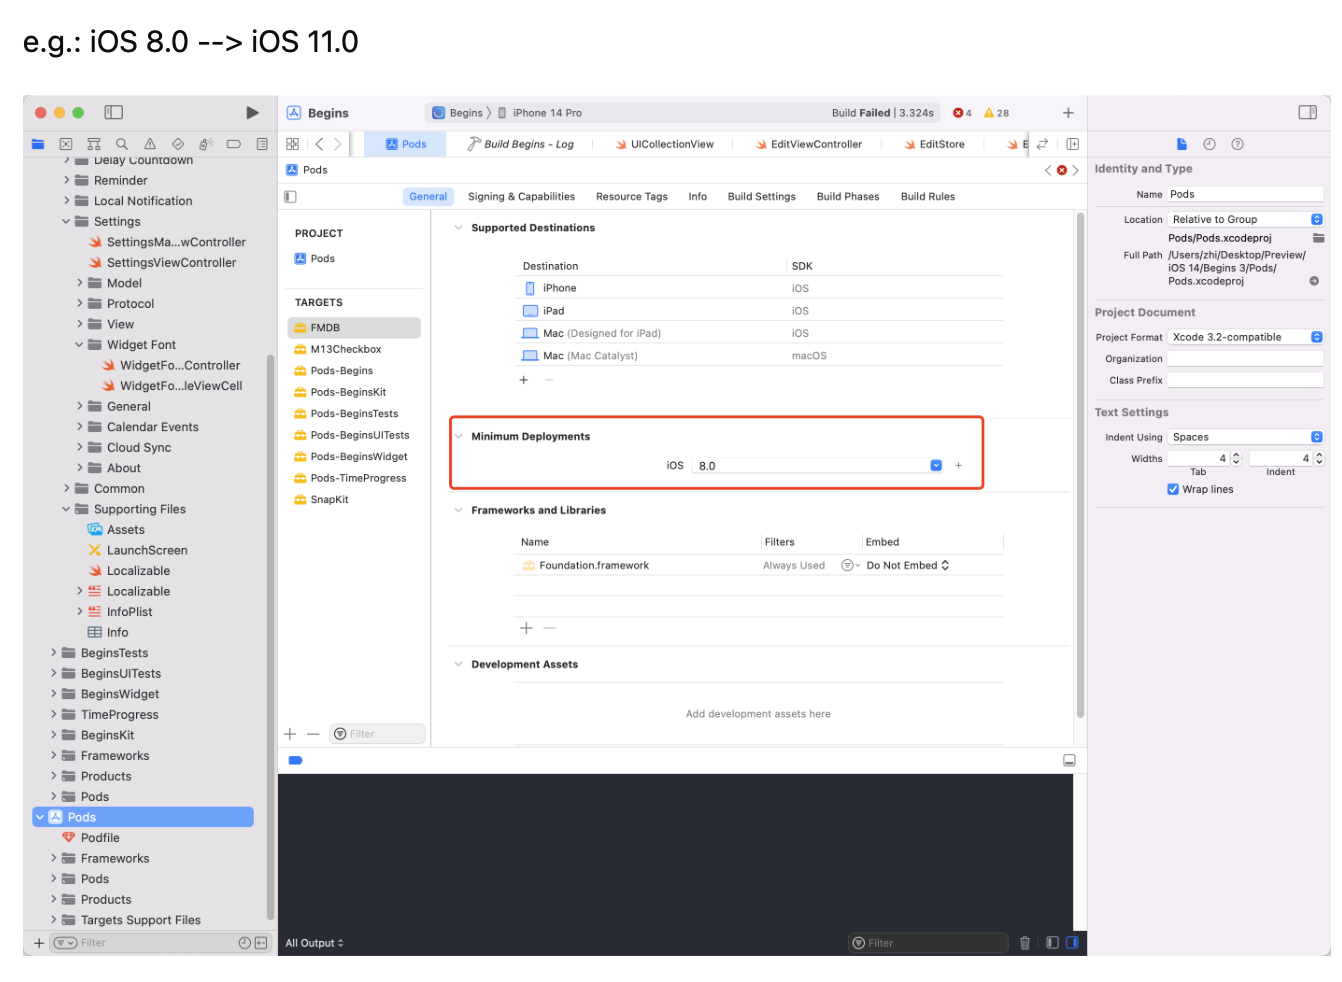Collapse the Development Assets section
This screenshot has width=1342, height=982.
coord(458,664)
